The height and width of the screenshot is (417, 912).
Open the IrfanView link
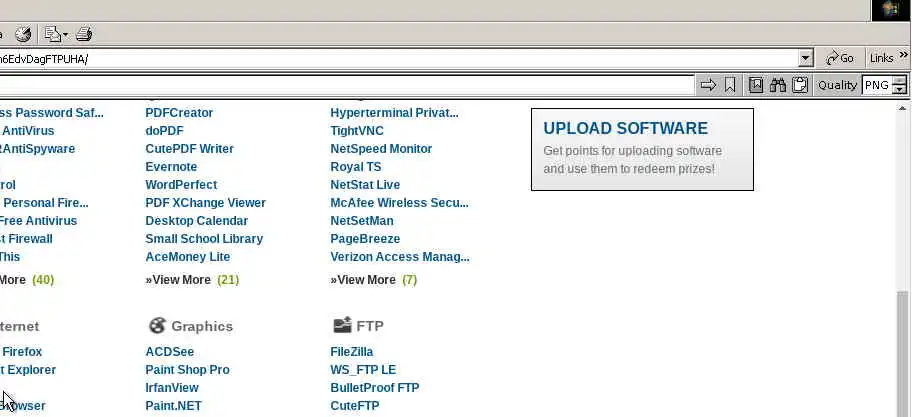172,388
